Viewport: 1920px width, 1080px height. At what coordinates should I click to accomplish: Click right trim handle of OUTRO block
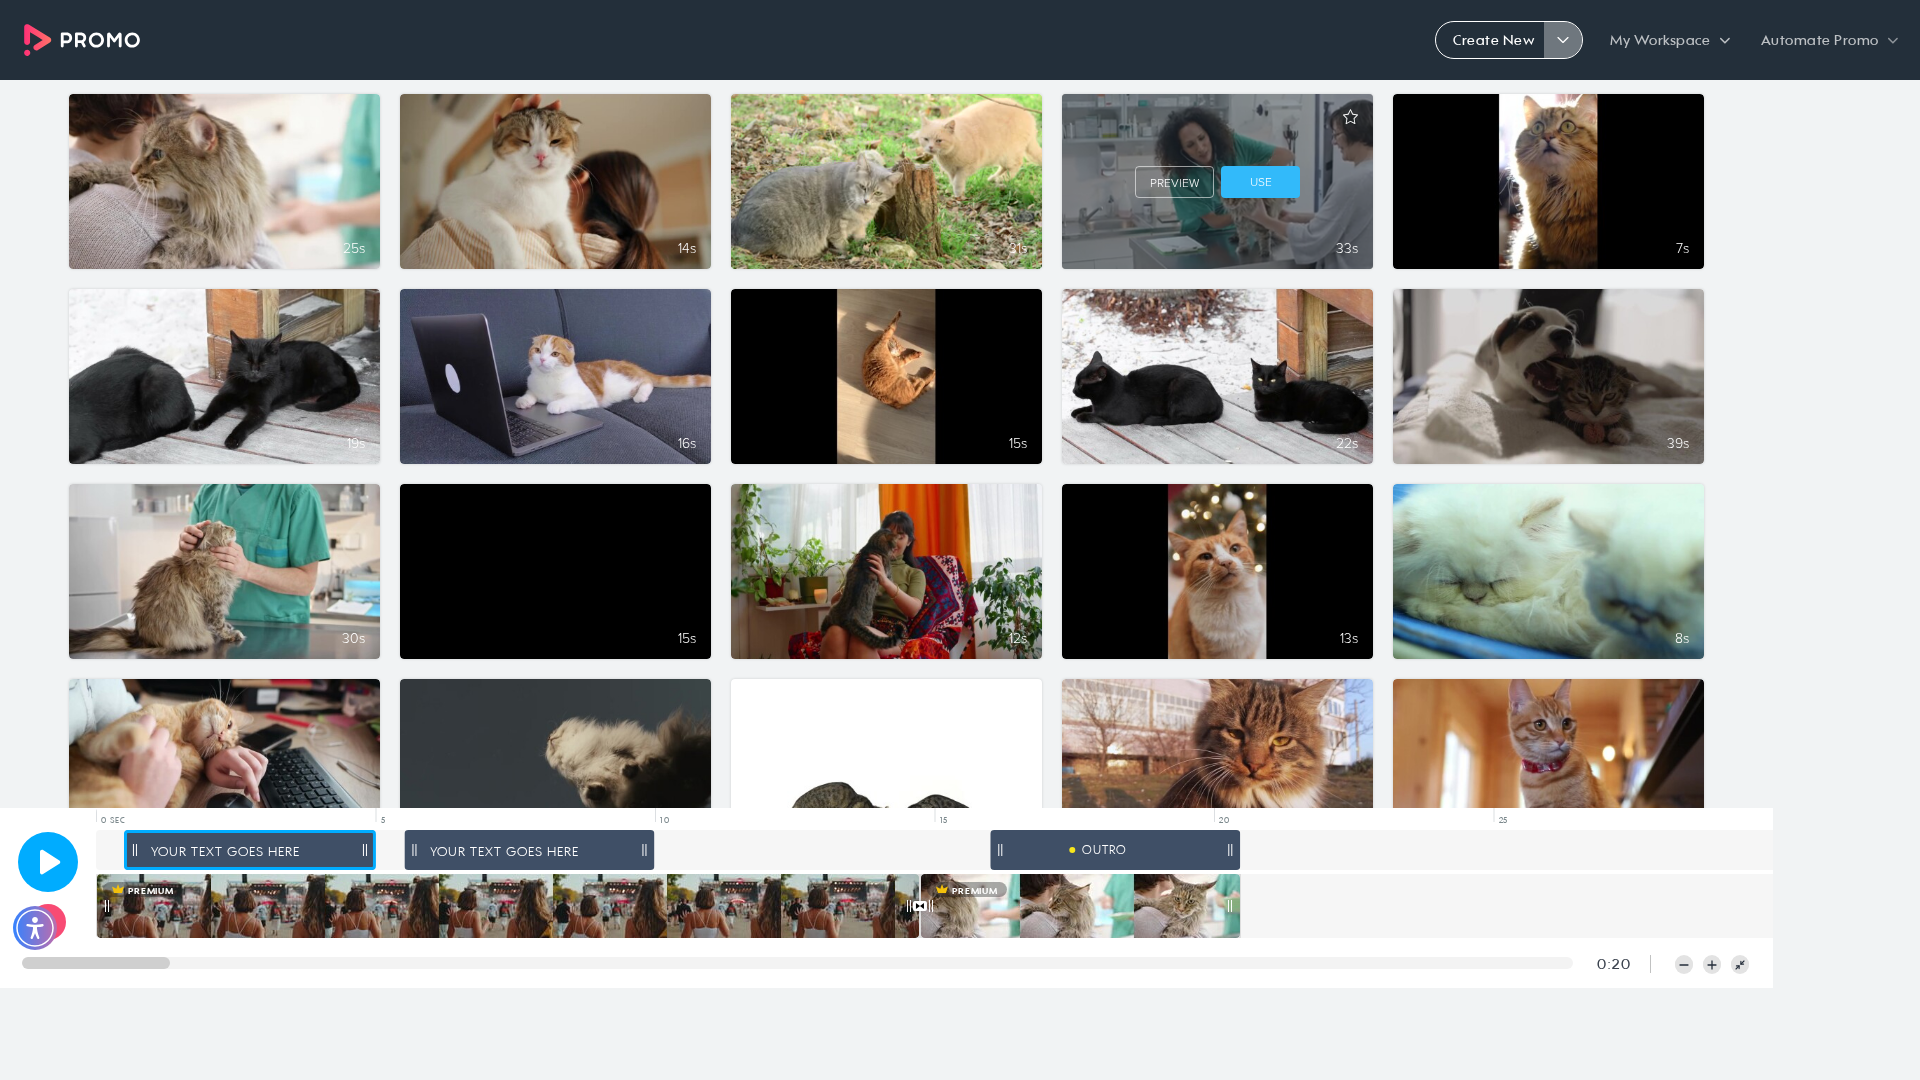tap(1230, 850)
